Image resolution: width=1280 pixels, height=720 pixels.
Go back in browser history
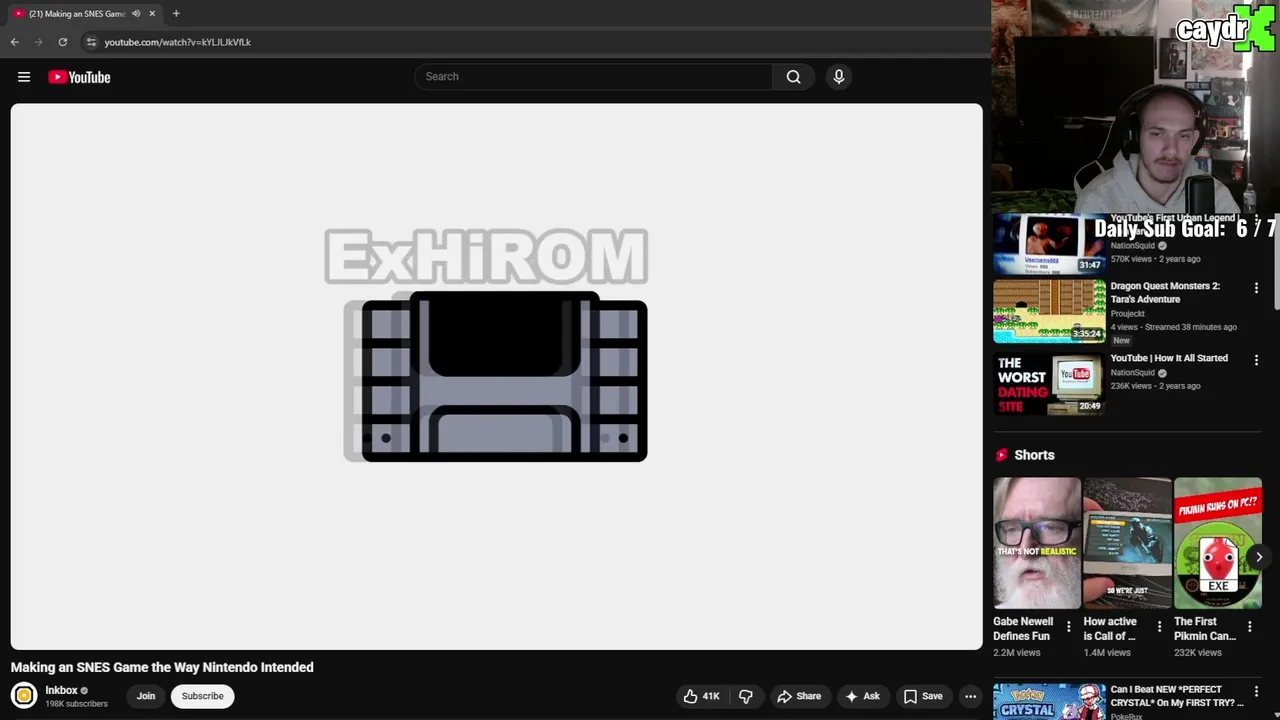[14, 42]
